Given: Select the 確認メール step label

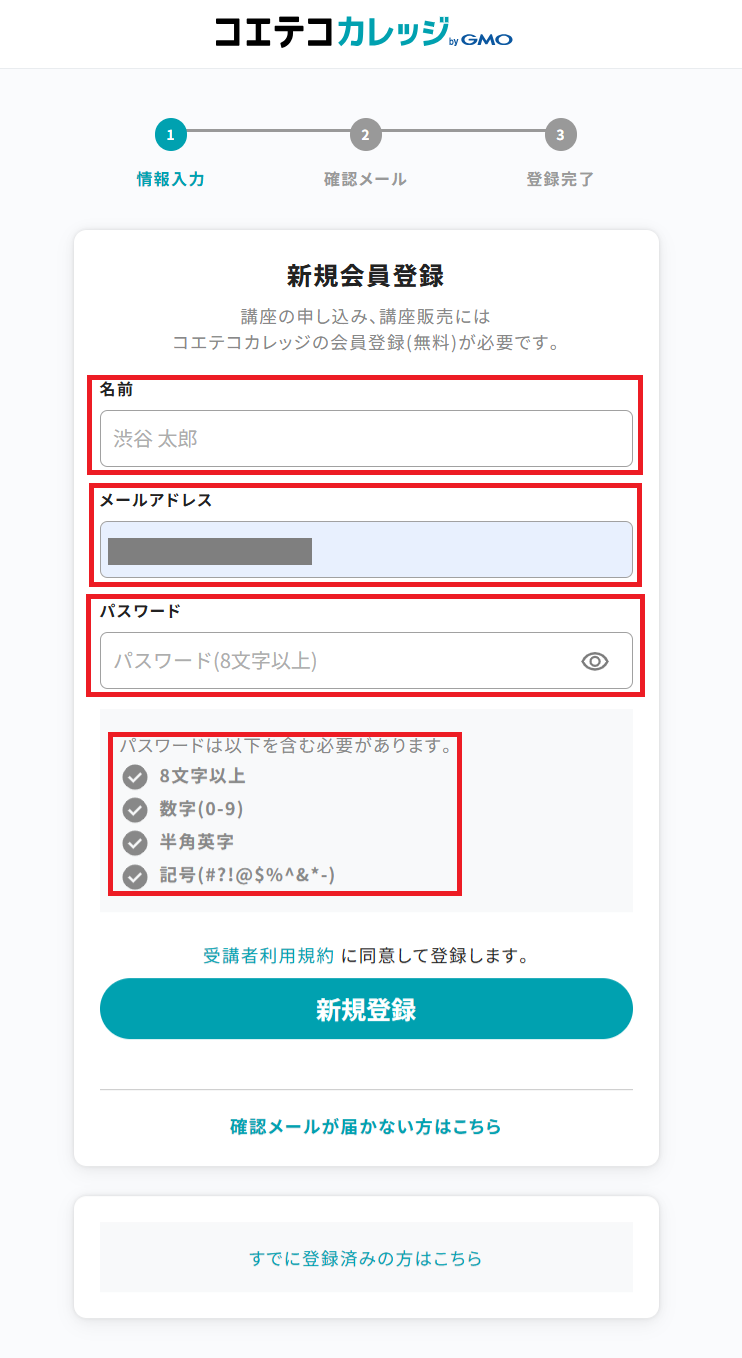Looking at the screenshot, I should point(365,180).
